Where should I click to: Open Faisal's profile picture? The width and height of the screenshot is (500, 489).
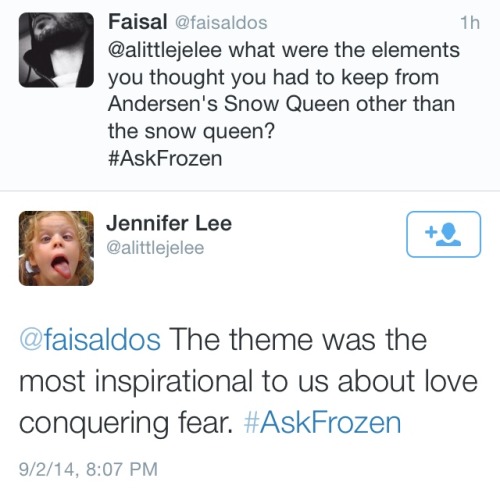pos(56,50)
